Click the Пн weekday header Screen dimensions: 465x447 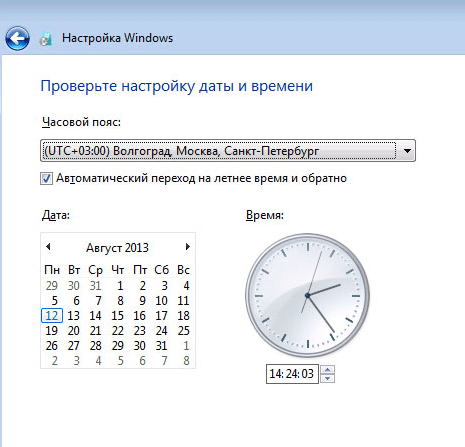[x=52, y=270]
